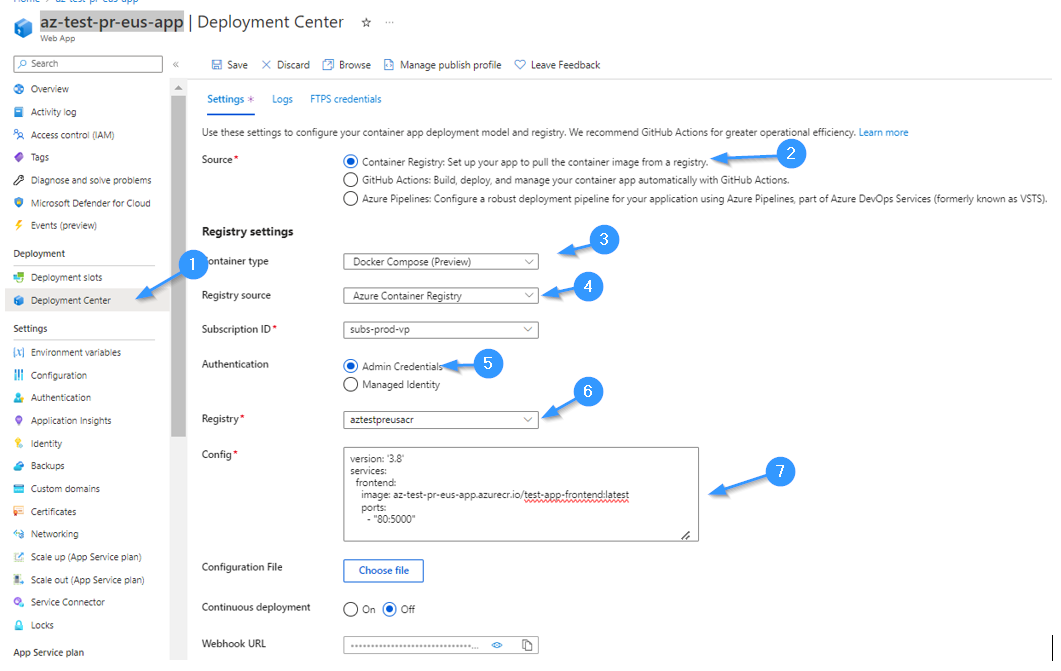Select GitHub Actions source radio button

[350, 180]
